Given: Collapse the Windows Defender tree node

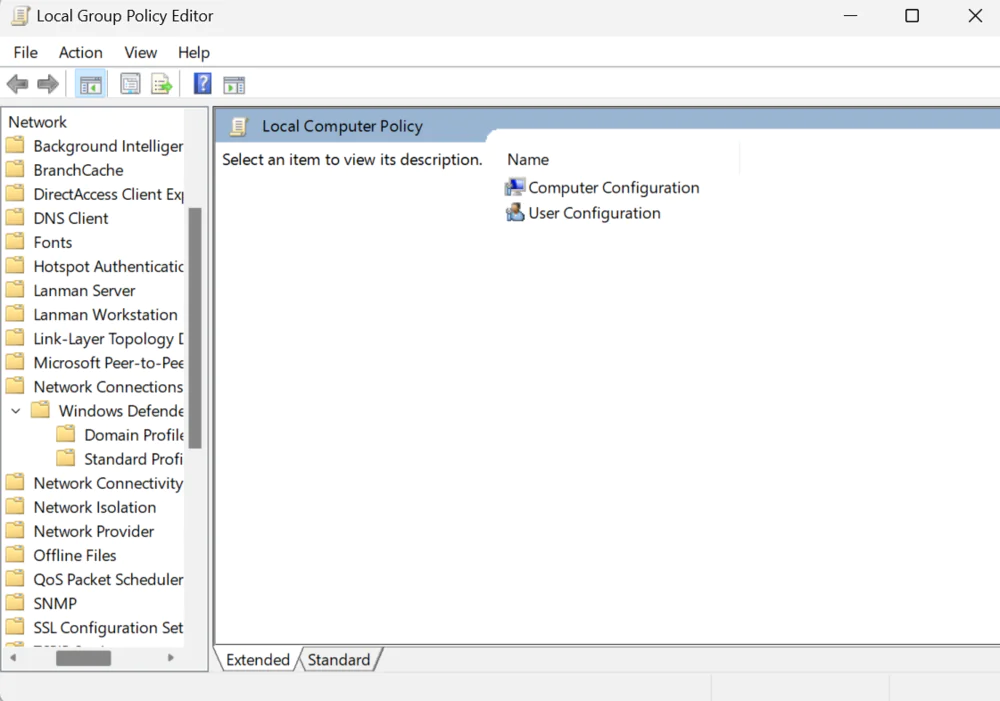Looking at the screenshot, I should click(16, 411).
